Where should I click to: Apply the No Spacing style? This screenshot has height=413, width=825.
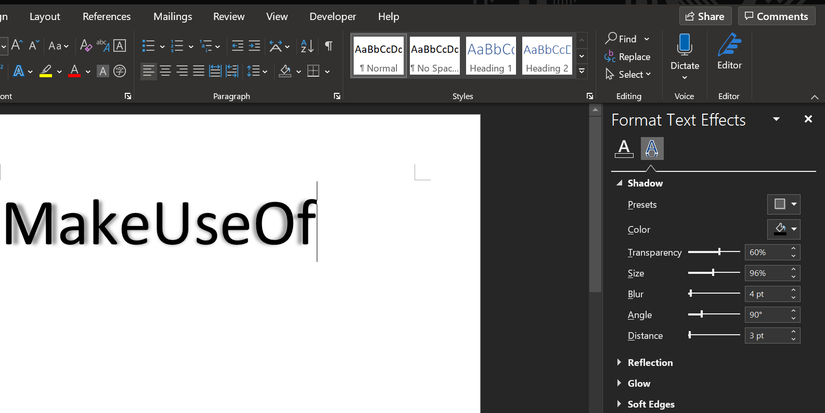(x=435, y=56)
